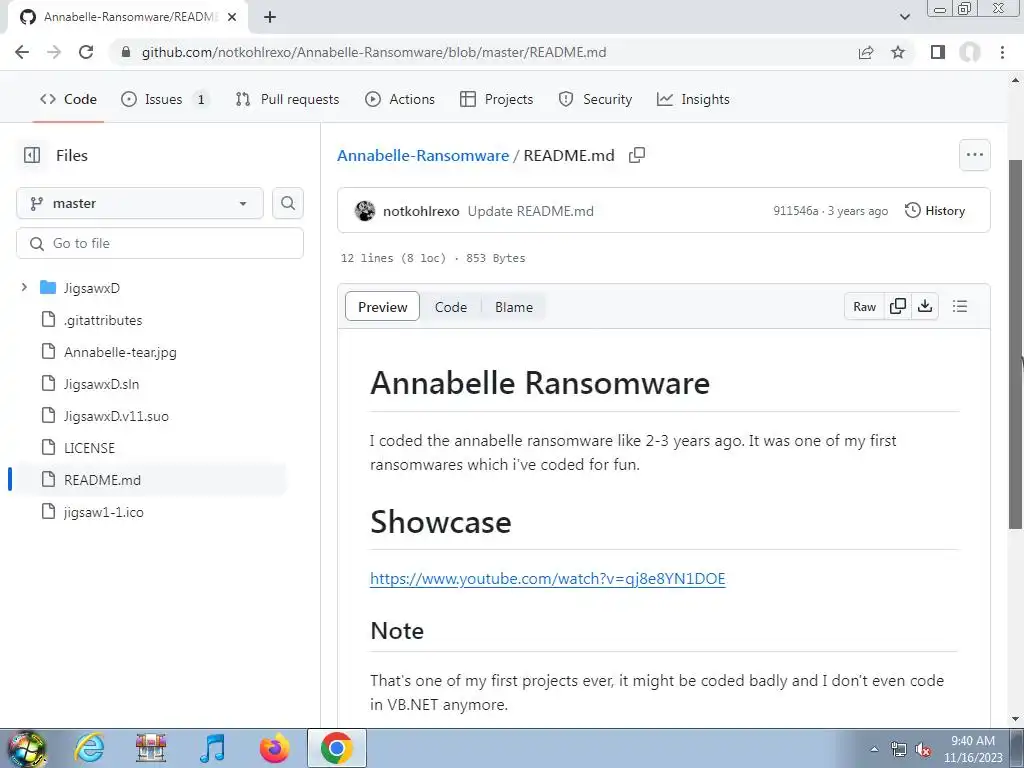Click the browser forward arrow
Screen dimensions: 1024x768
click(x=54, y=52)
